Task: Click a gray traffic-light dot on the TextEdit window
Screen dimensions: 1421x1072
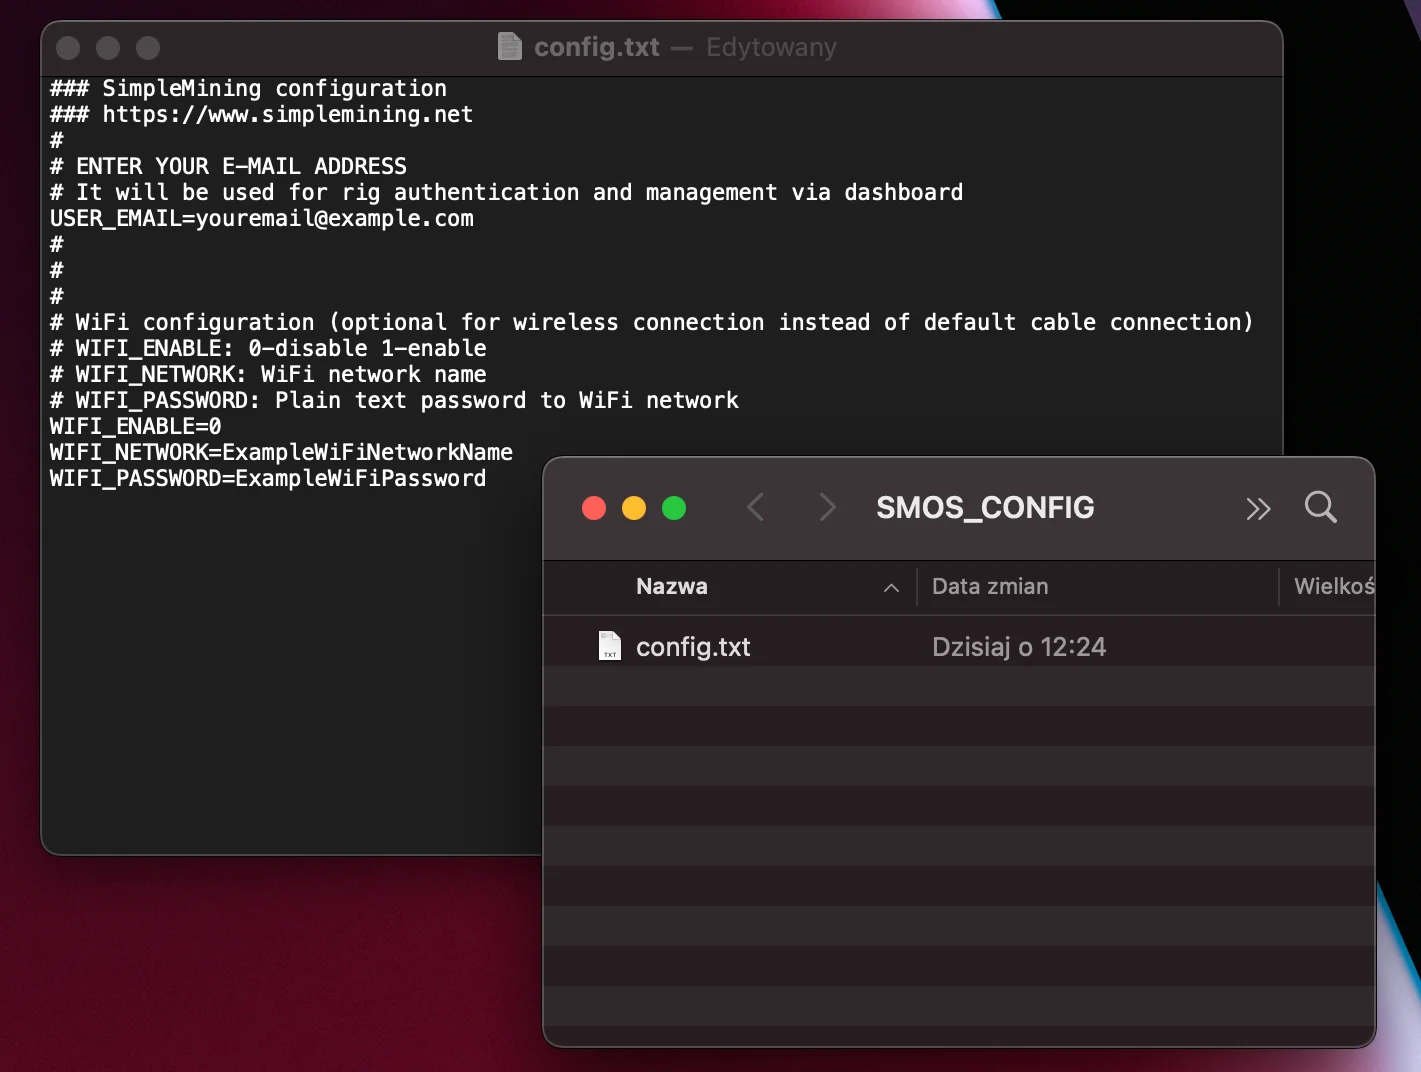Action: [x=108, y=47]
